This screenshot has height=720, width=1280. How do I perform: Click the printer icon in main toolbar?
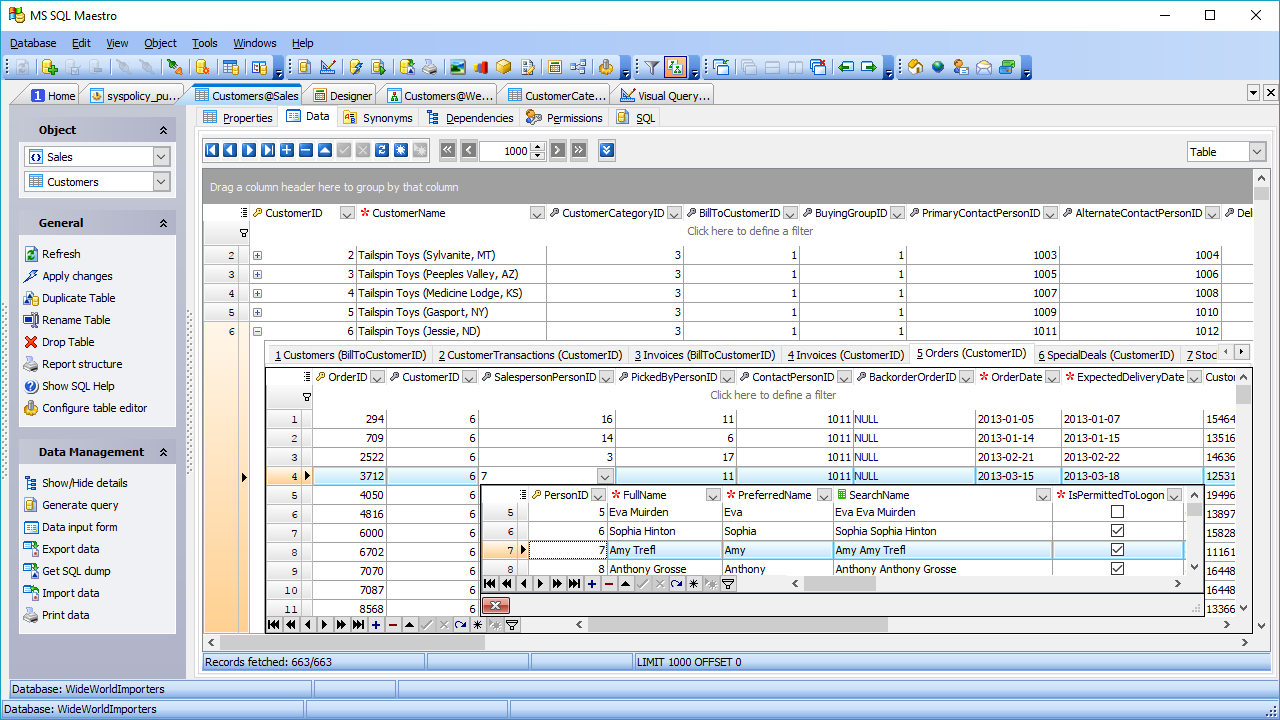(x=429, y=67)
